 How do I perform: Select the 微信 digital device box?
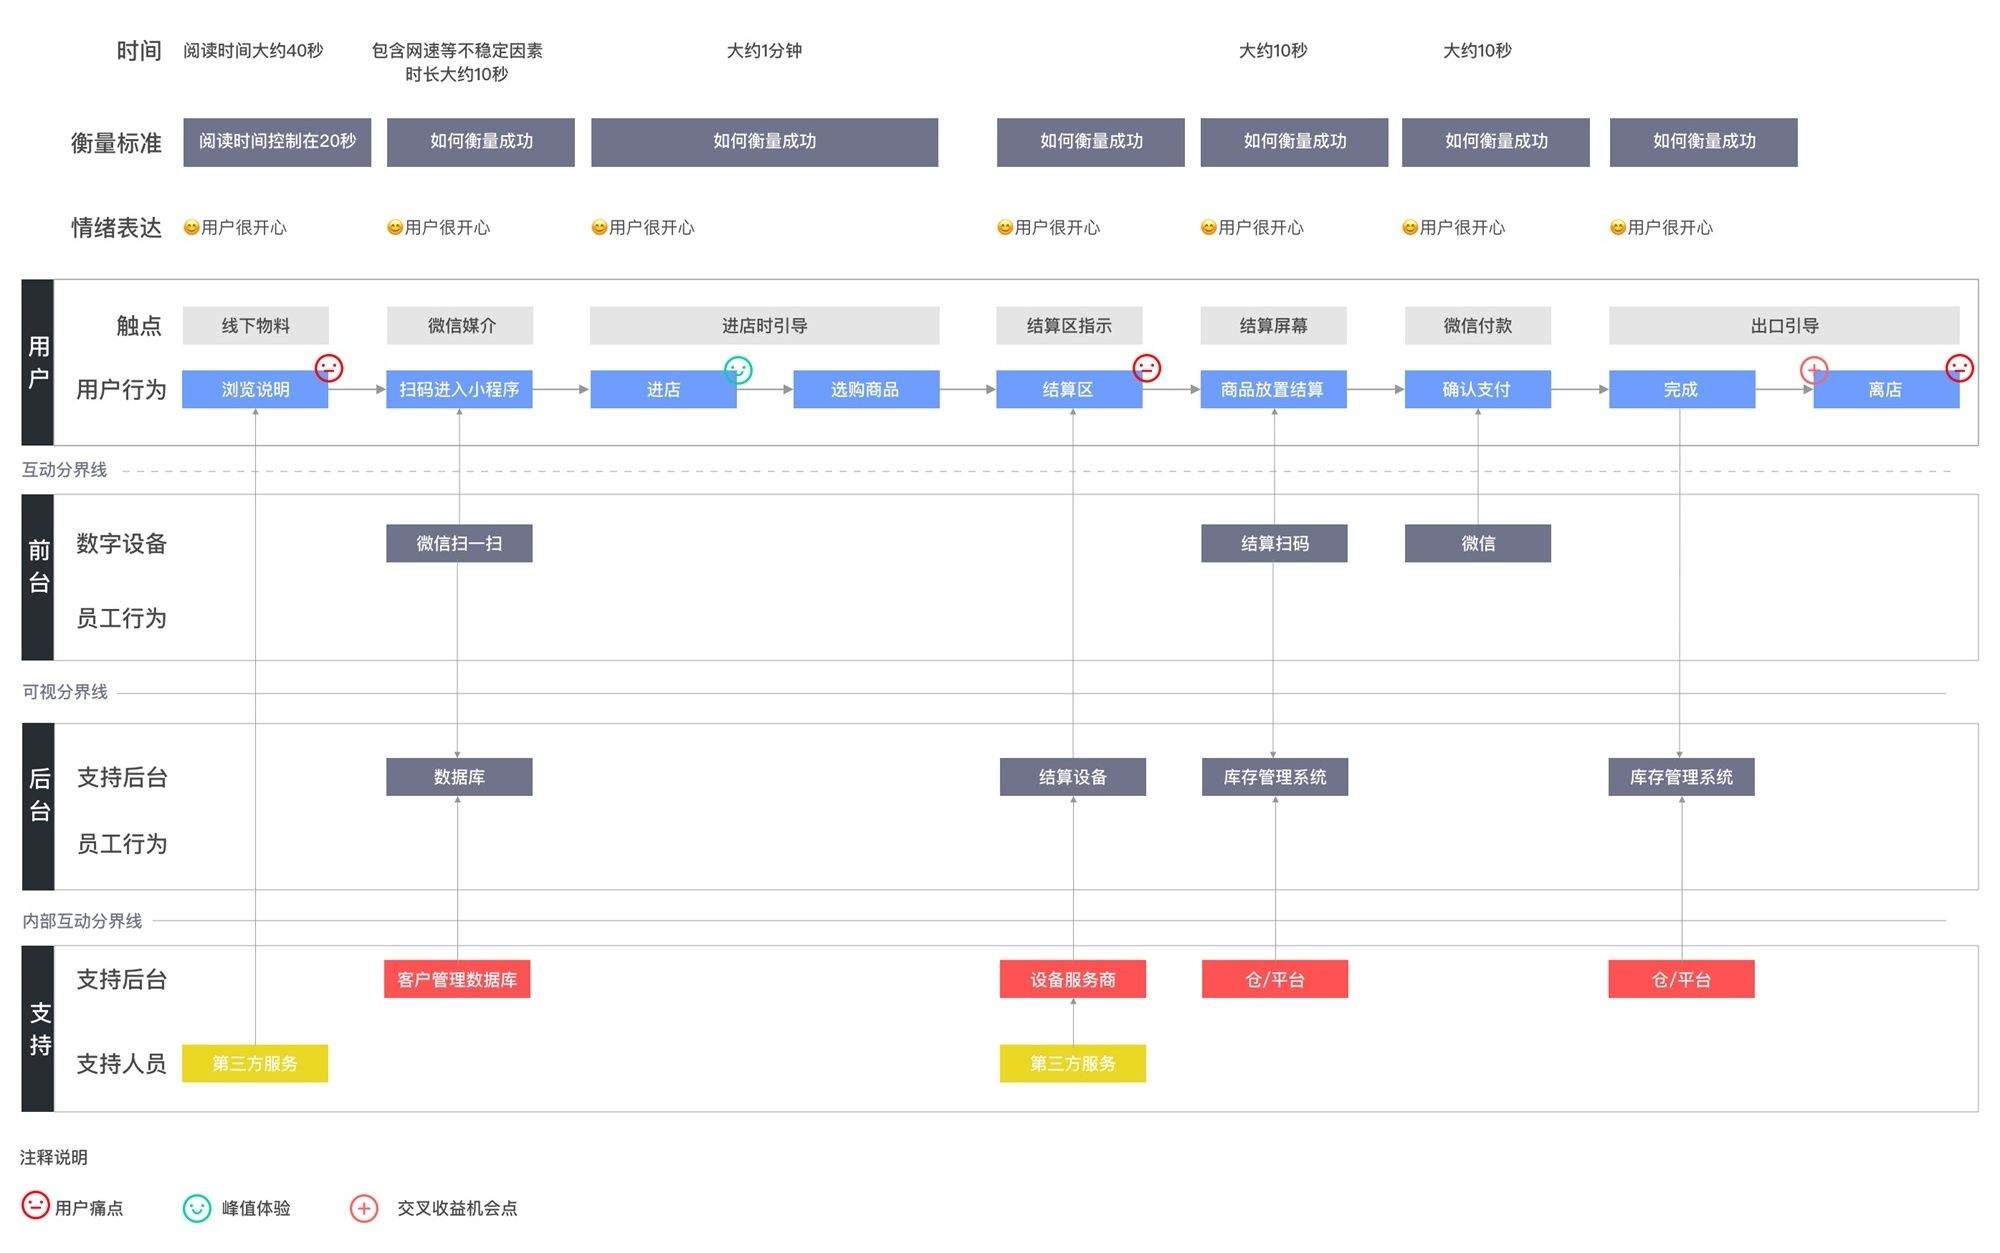pos(1477,543)
